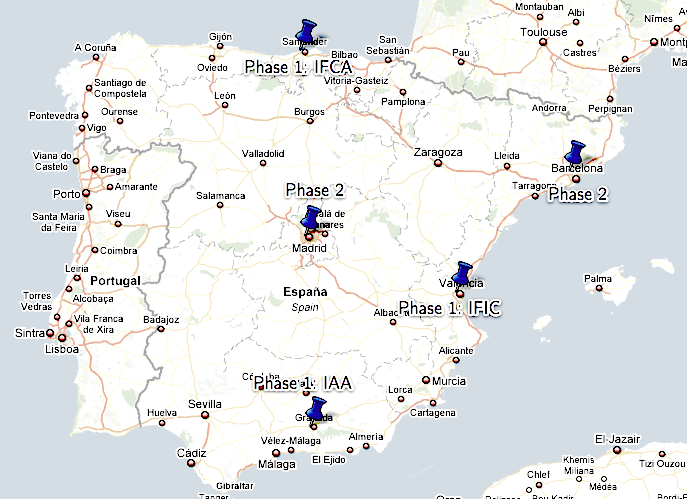This screenshot has width=687, height=499.
Task: Click the Burgos city marker
Action: click(310, 121)
